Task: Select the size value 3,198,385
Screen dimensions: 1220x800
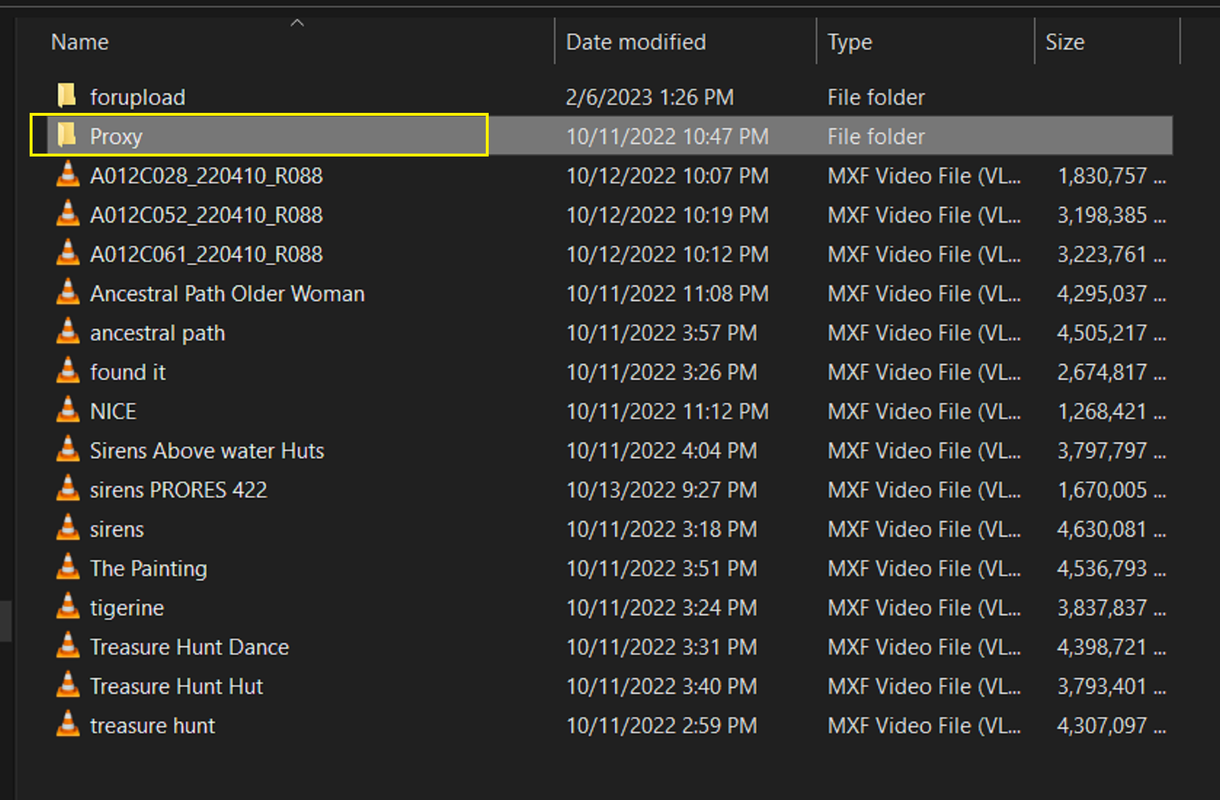Action: (1102, 215)
